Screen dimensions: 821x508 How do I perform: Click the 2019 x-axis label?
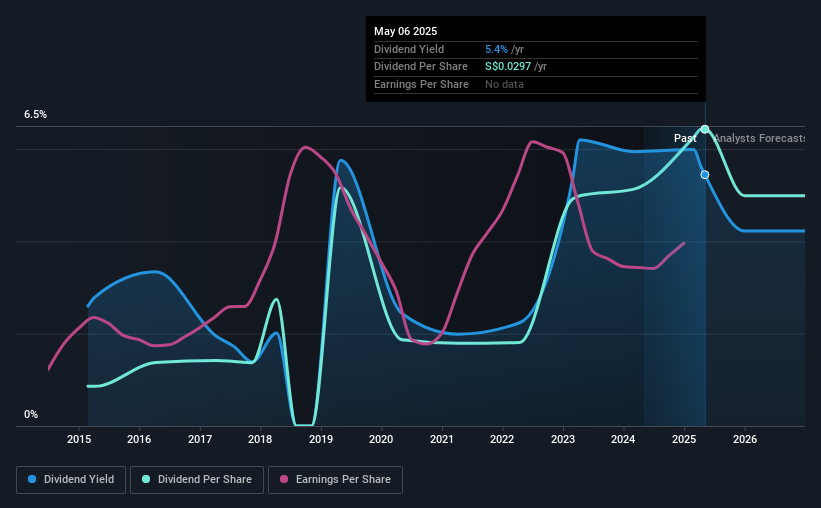321,439
